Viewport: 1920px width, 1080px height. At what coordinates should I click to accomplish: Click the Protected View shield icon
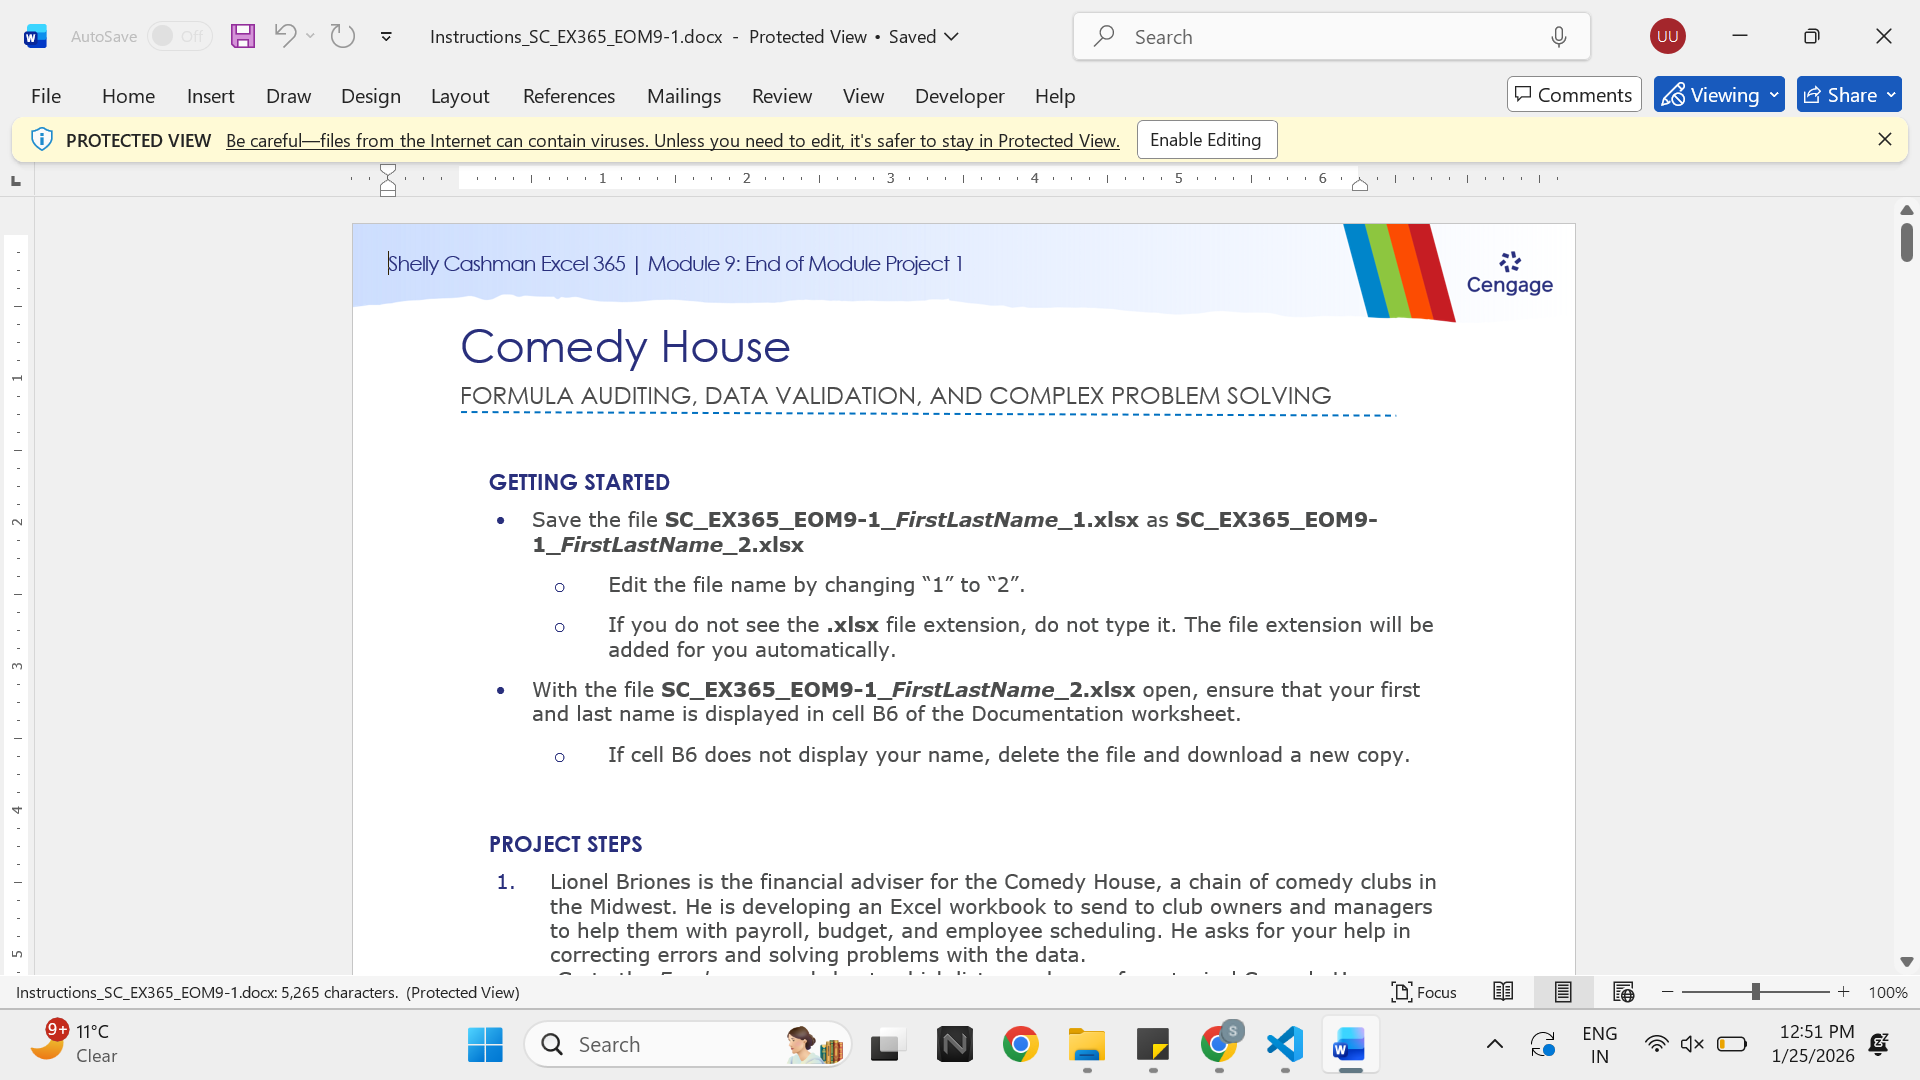click(41, 140)
